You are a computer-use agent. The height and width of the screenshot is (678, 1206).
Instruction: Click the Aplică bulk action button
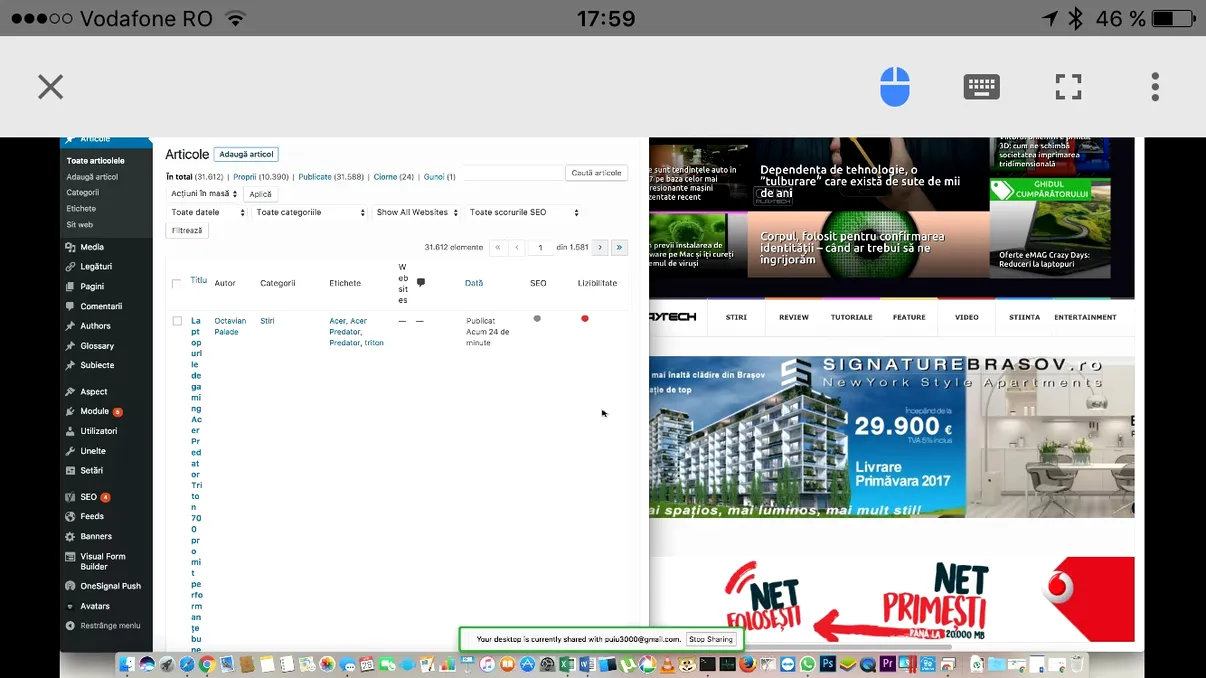click(x=260, y=194)
